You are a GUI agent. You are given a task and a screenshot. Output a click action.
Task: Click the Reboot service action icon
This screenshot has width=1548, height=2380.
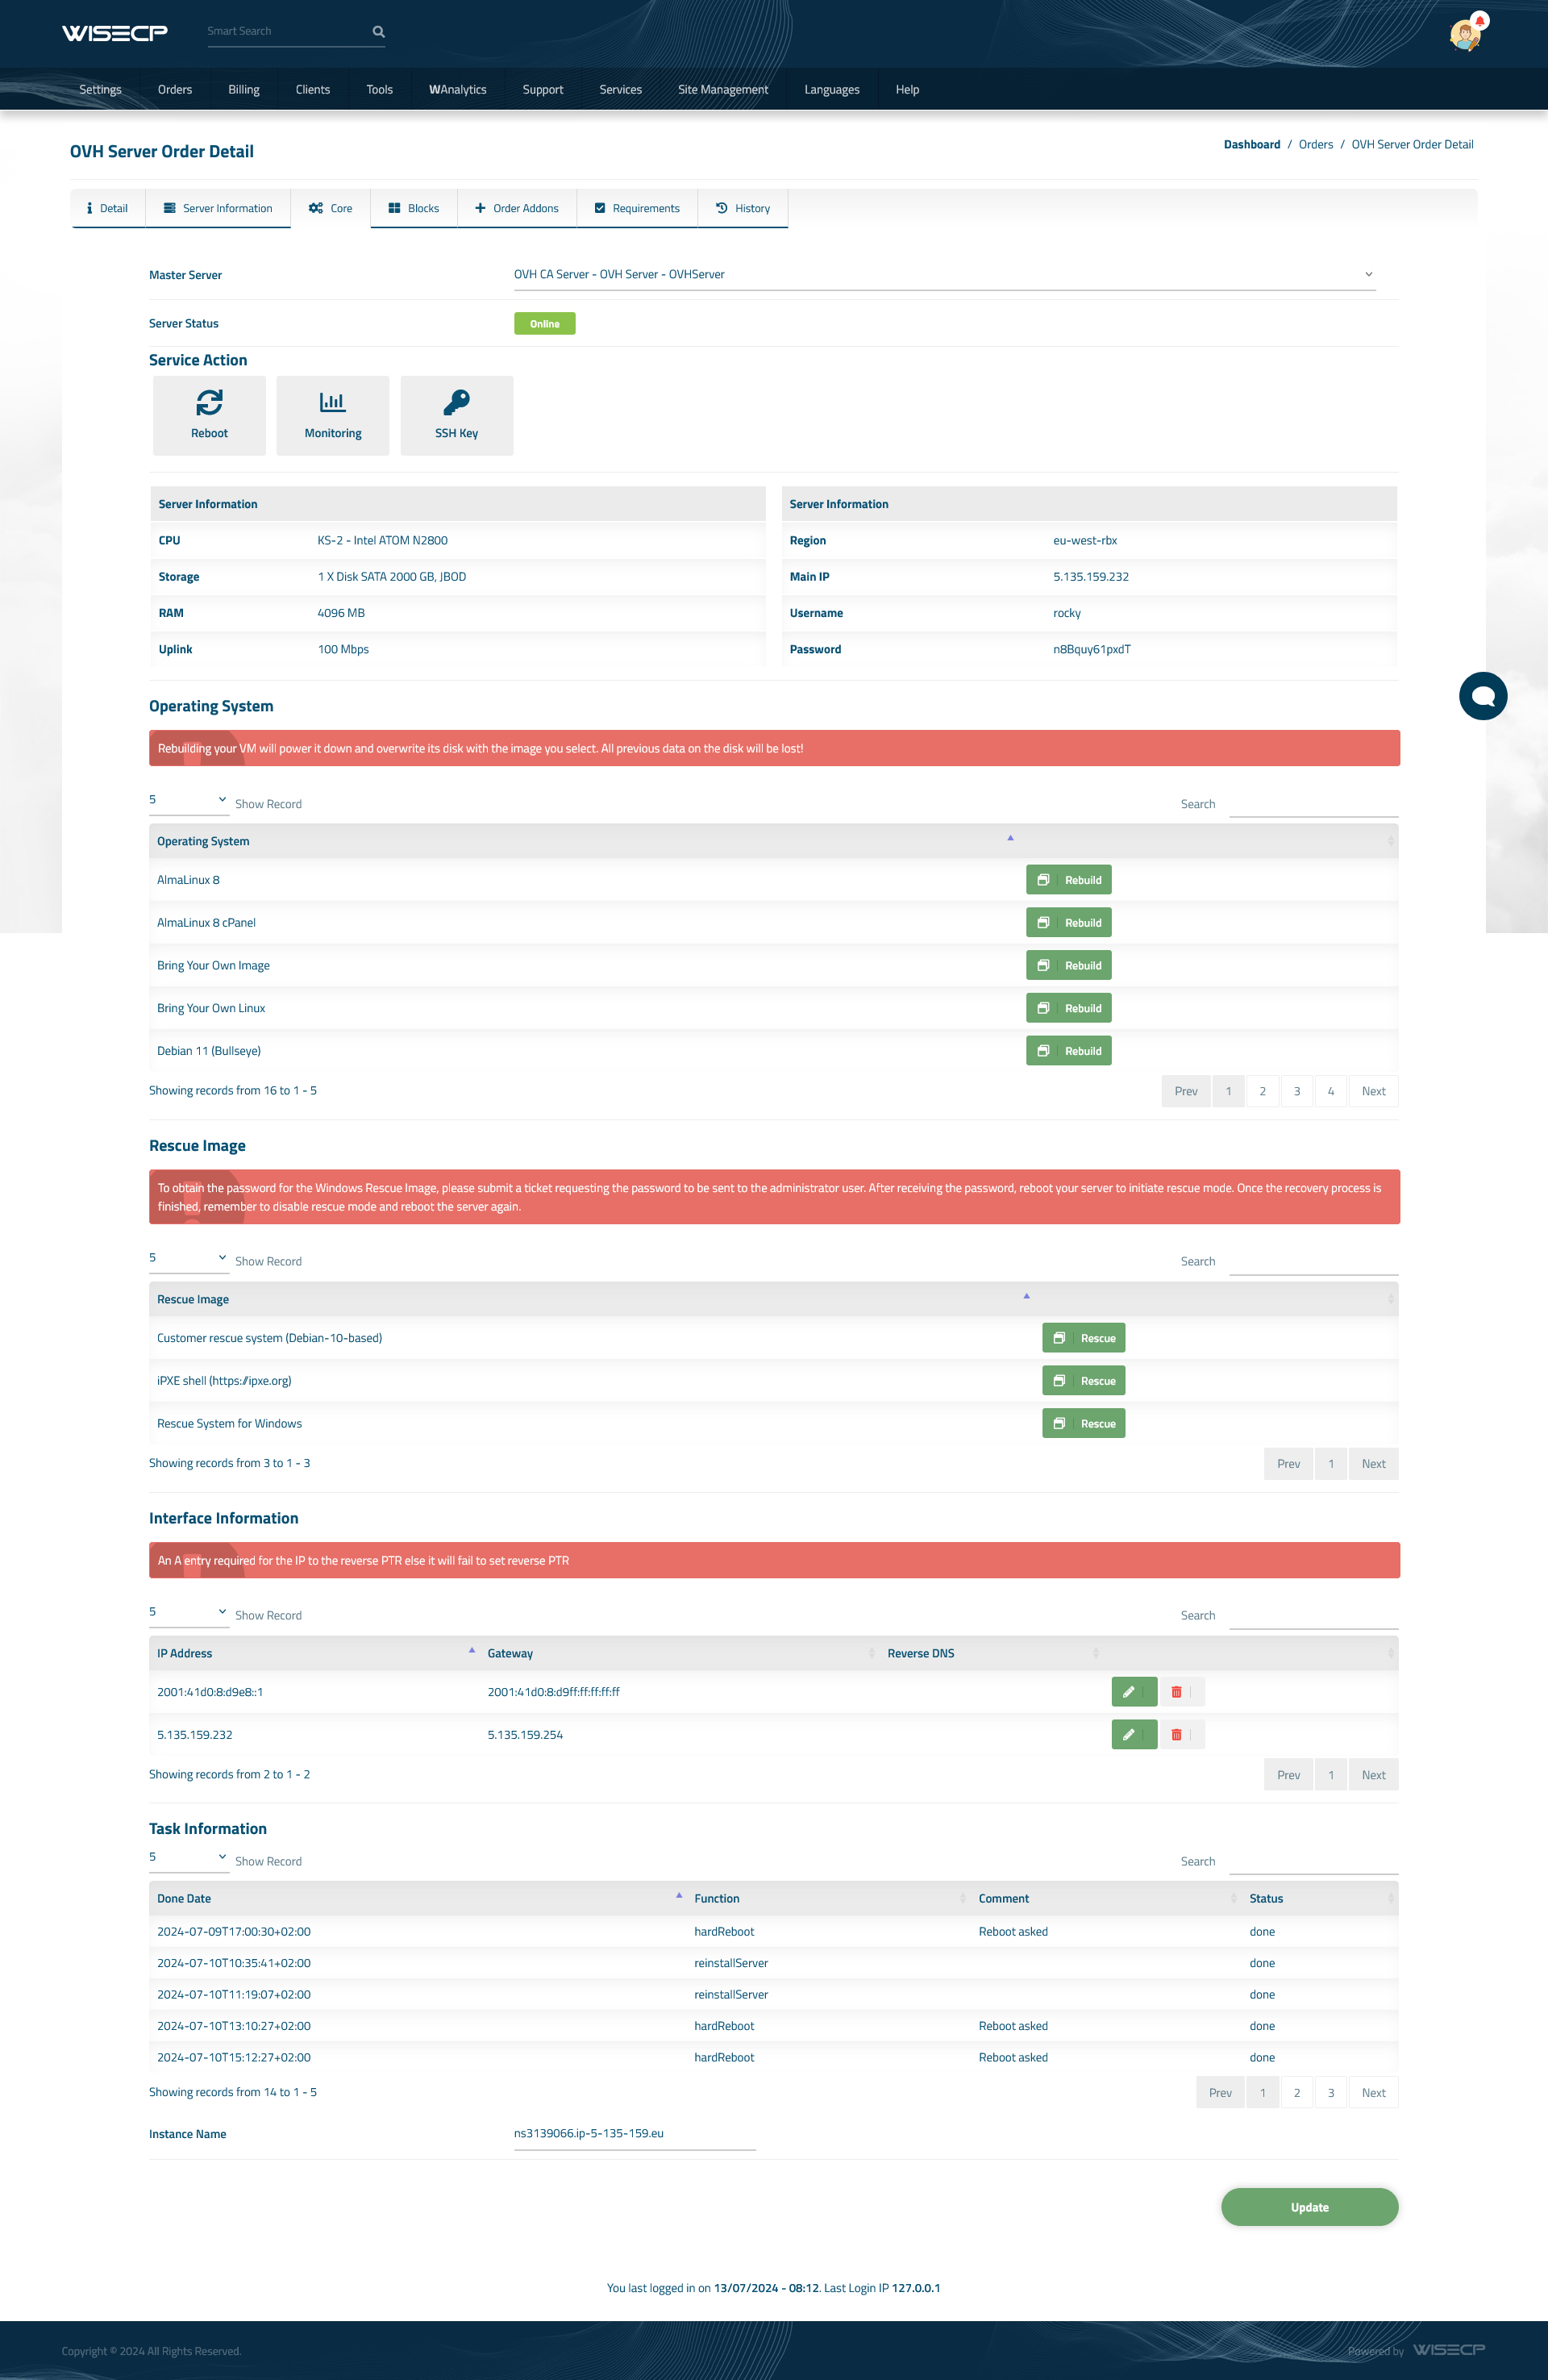(x=209, y=415)
